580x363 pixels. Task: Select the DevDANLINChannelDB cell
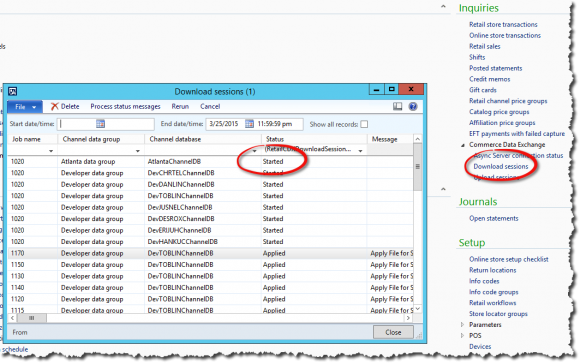pyautogui.click(x=181, y=185)
